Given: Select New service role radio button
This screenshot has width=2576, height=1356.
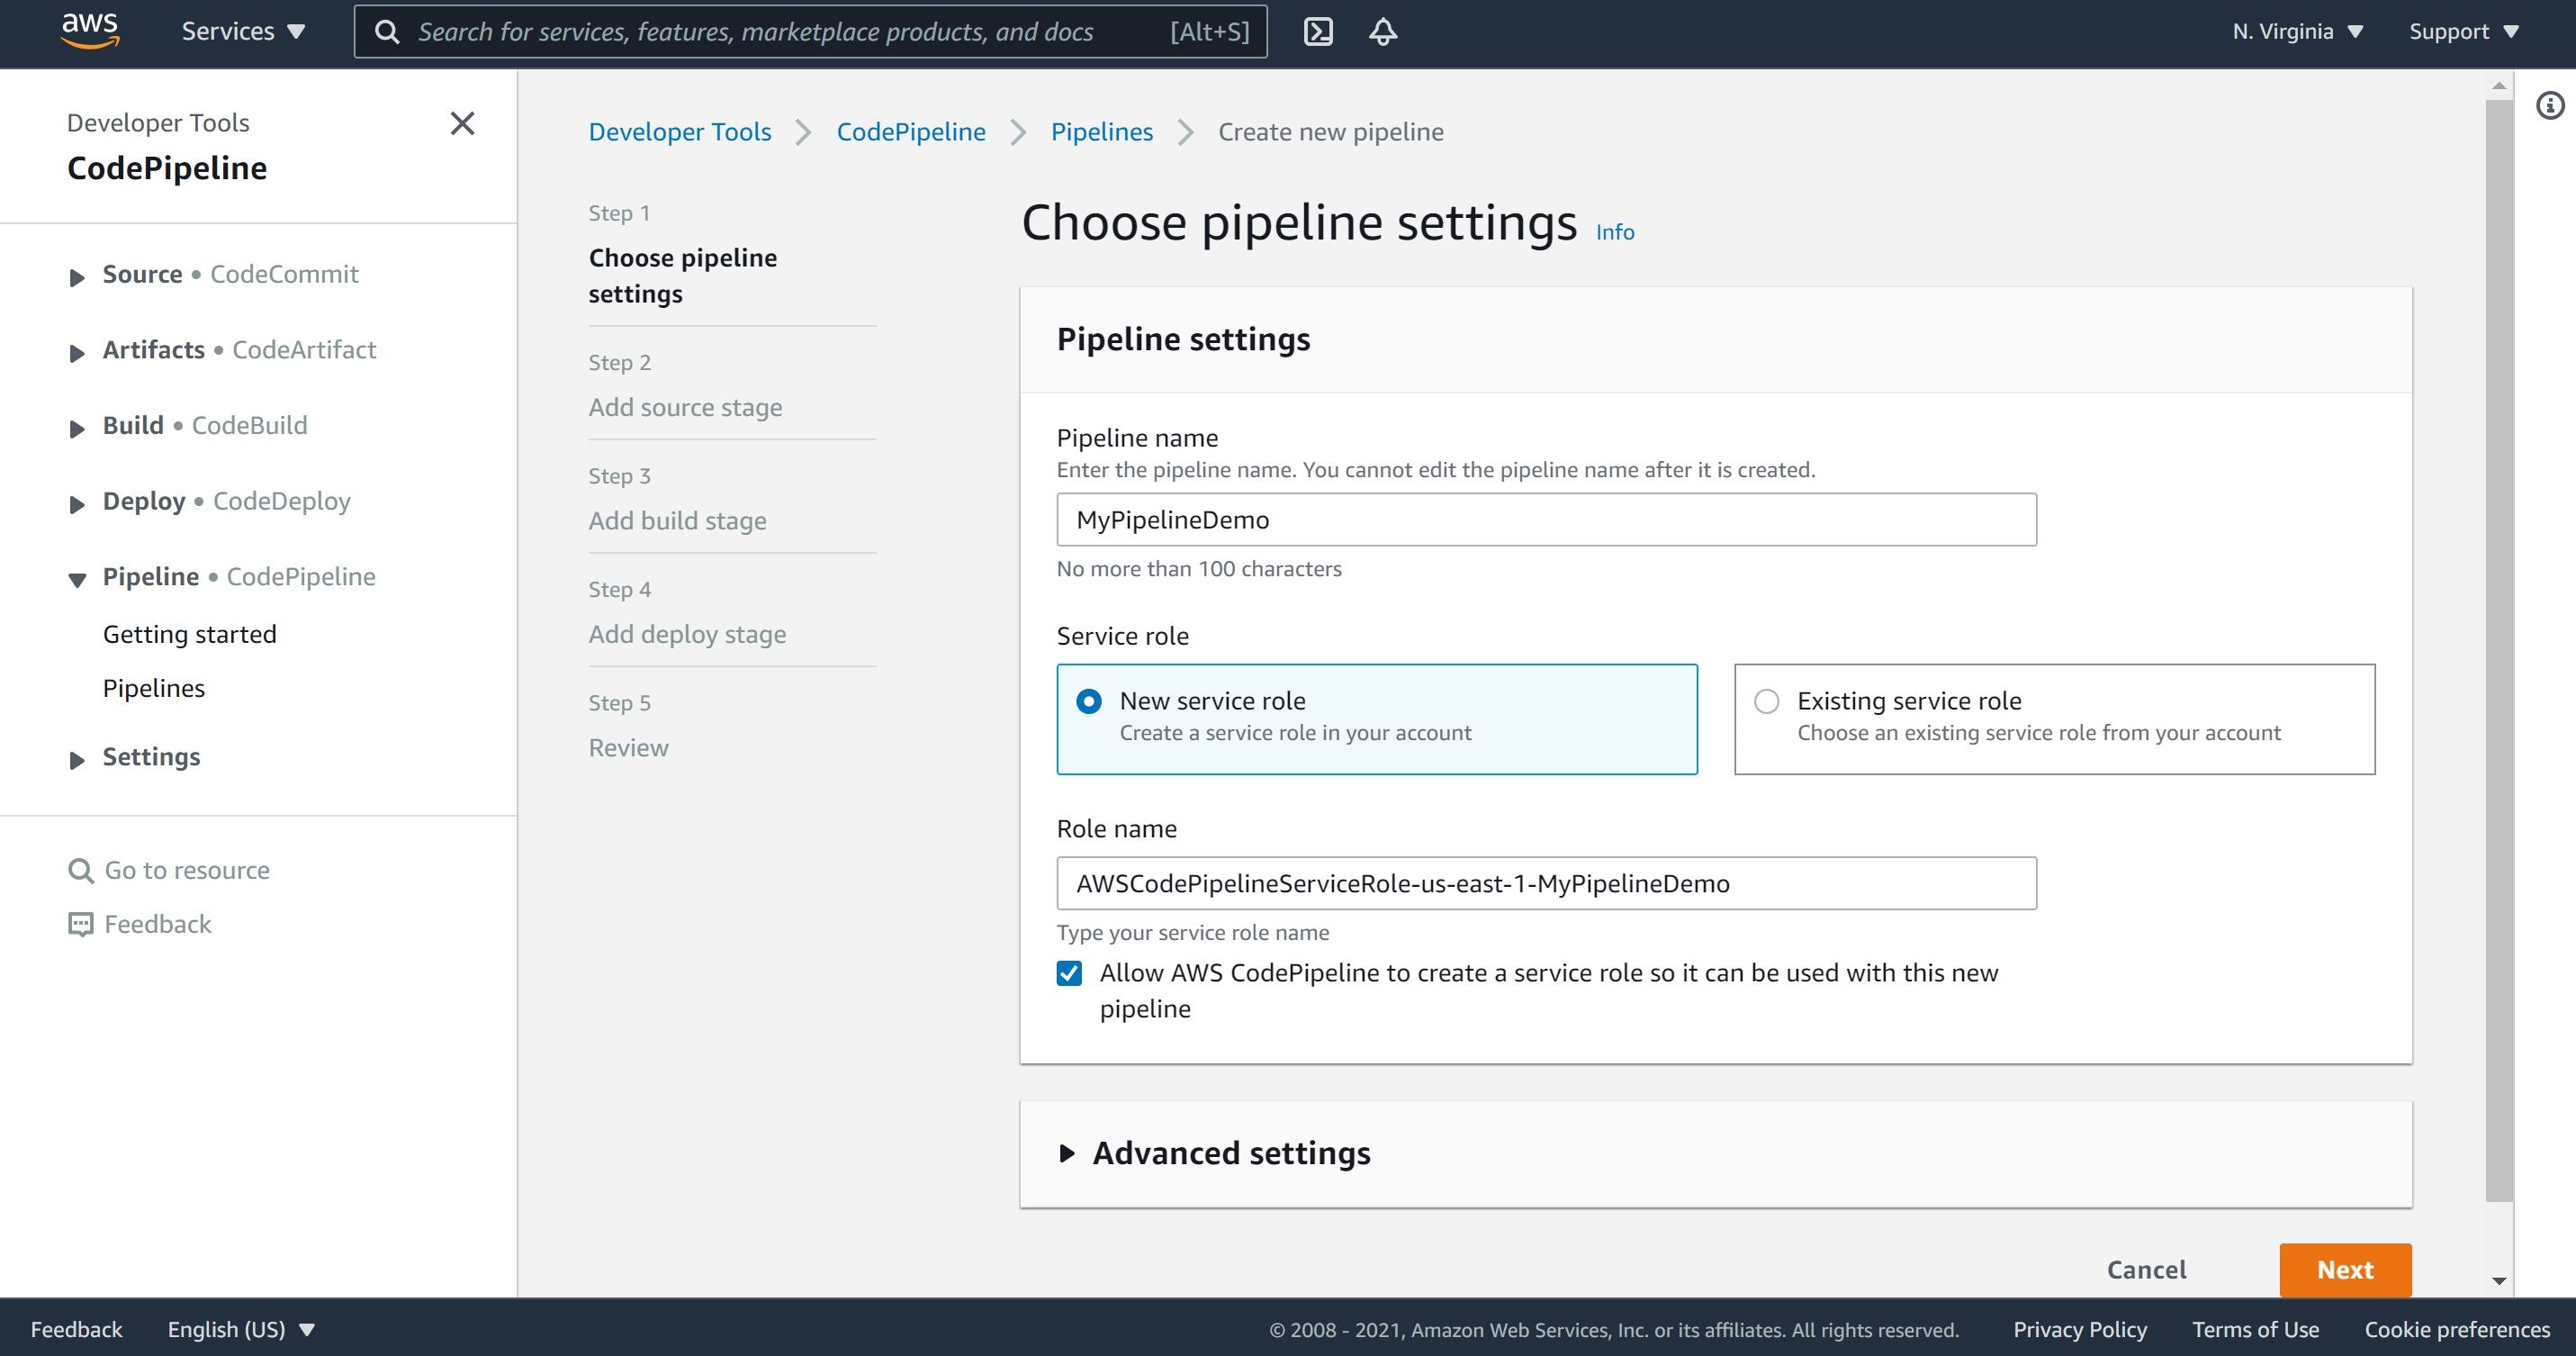Looking at the screenshot, I should [x=1089, y=701].
